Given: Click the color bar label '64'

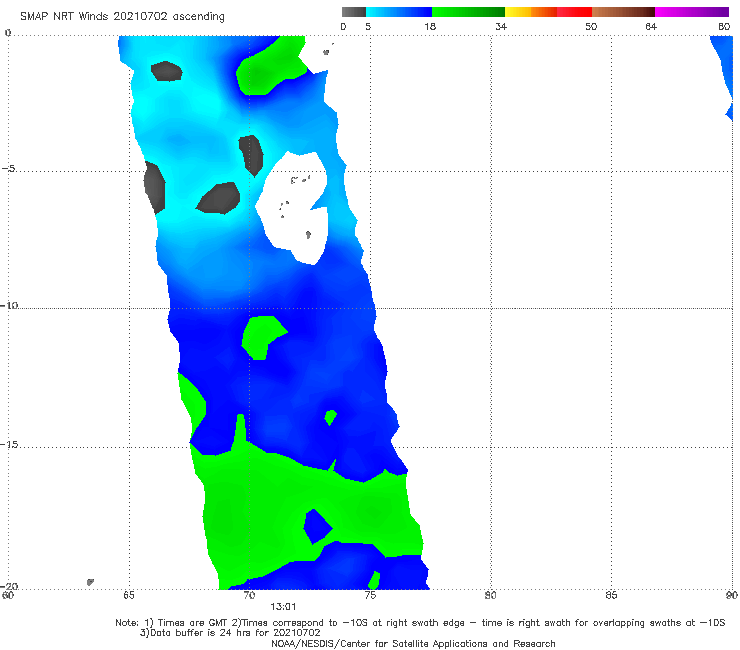Looking at the screenshot, I should tap(651, 26).
